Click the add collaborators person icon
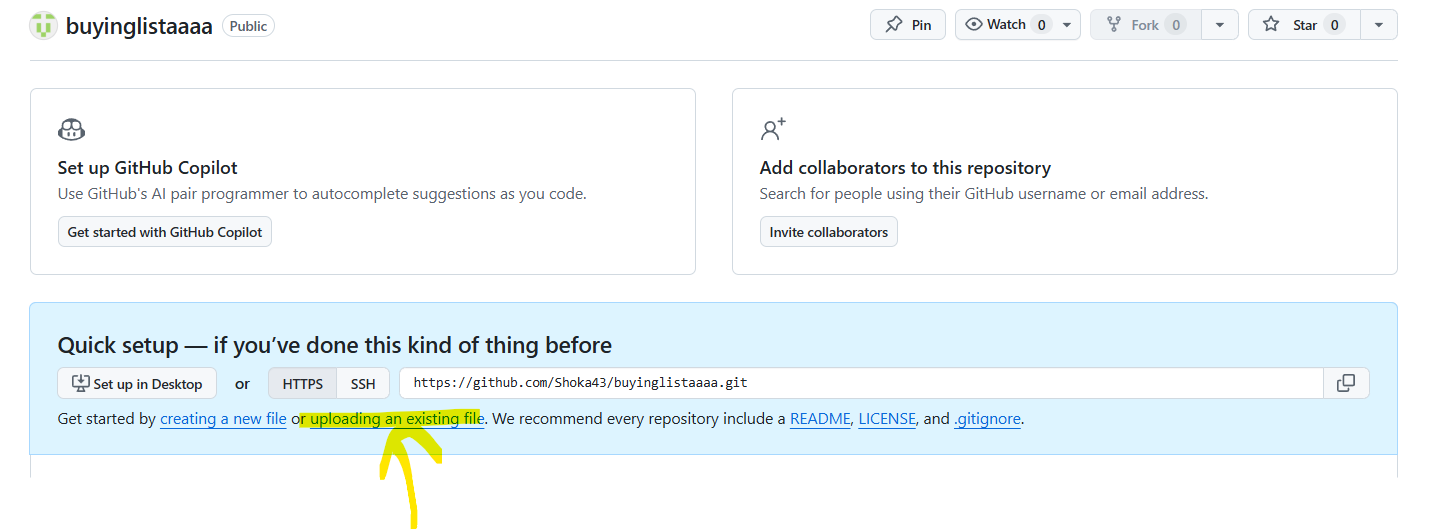Screen dimensions: 1430x530 (773, 130)
